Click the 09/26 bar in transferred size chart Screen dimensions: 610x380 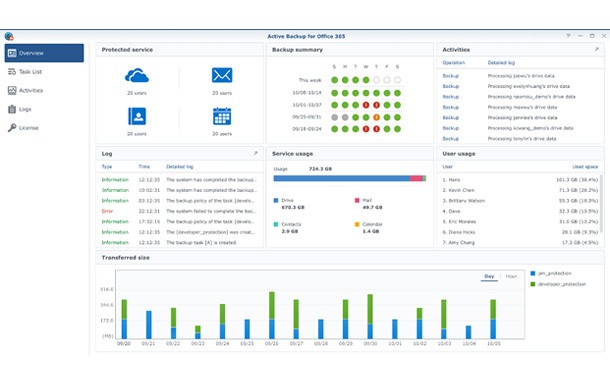pyautogui.click(x=272, y=315)
